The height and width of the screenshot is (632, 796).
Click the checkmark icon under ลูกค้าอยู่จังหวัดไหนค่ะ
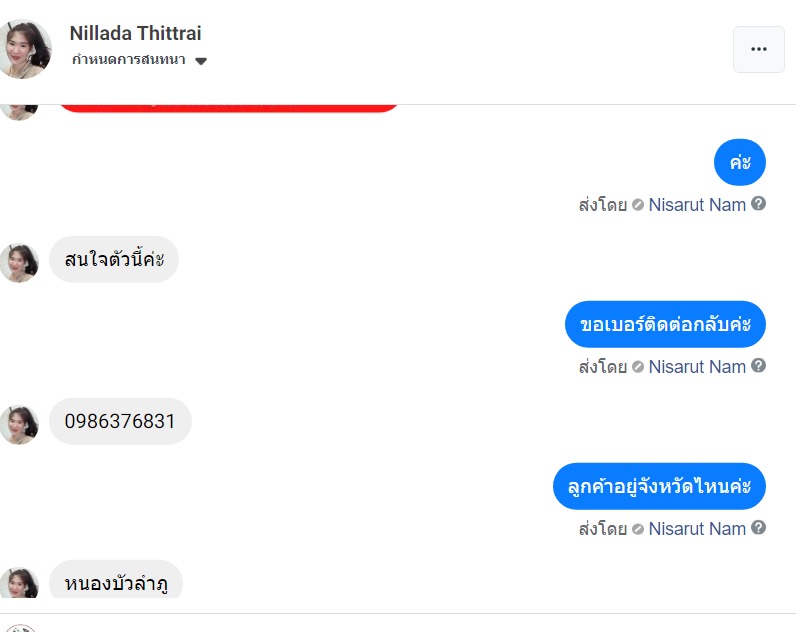point(638,529)
